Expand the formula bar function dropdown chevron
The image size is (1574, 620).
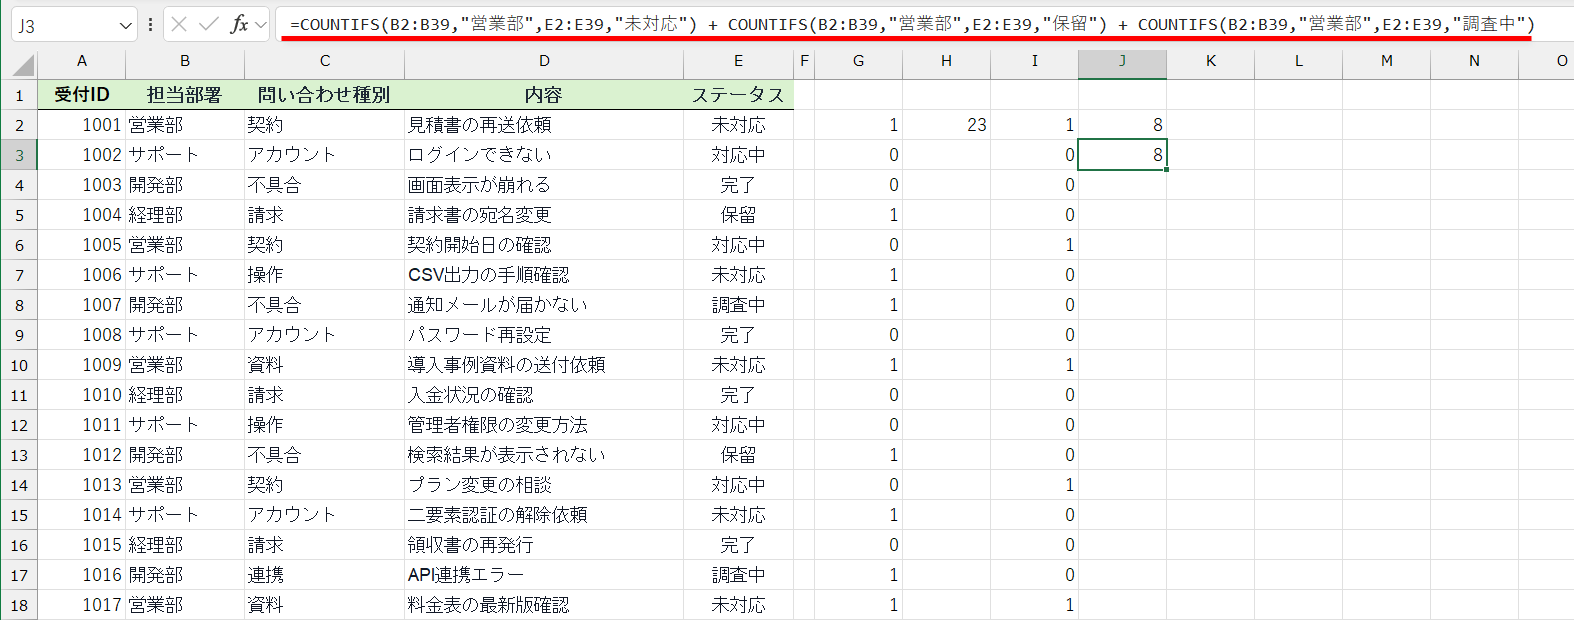pyautogui.click(x=261, y=24)
